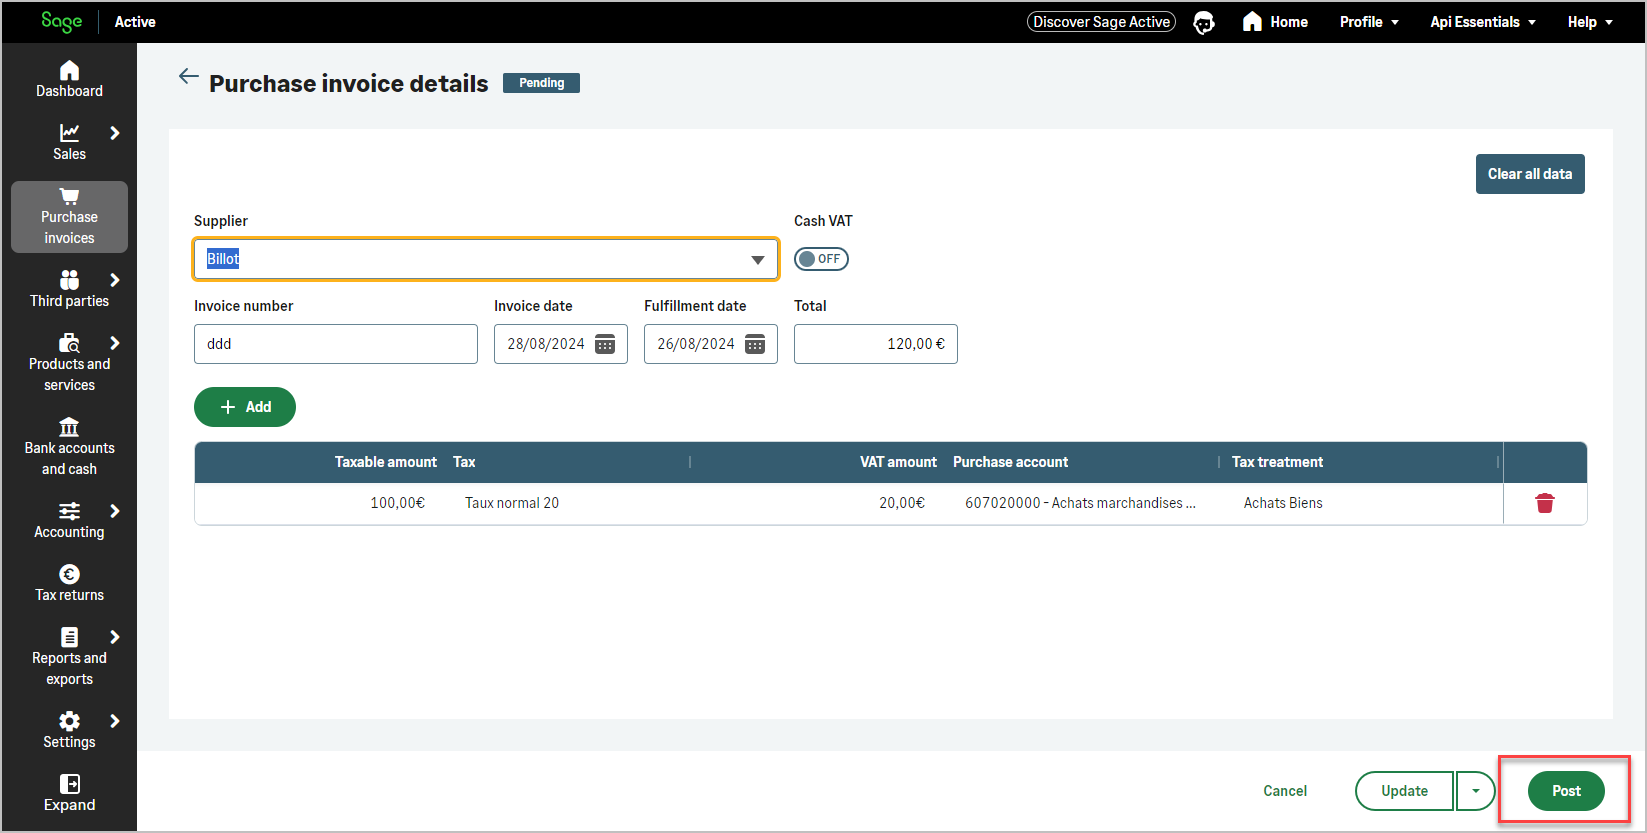1647x833 pixels.
Task: Open the Settings gear icon
Action: coord(69,721)
